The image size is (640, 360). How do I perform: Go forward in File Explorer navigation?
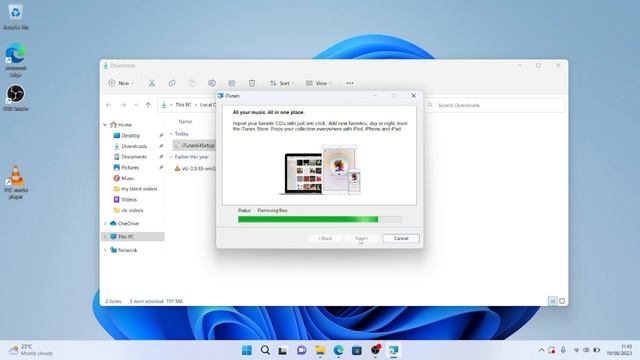coord(123,105)
